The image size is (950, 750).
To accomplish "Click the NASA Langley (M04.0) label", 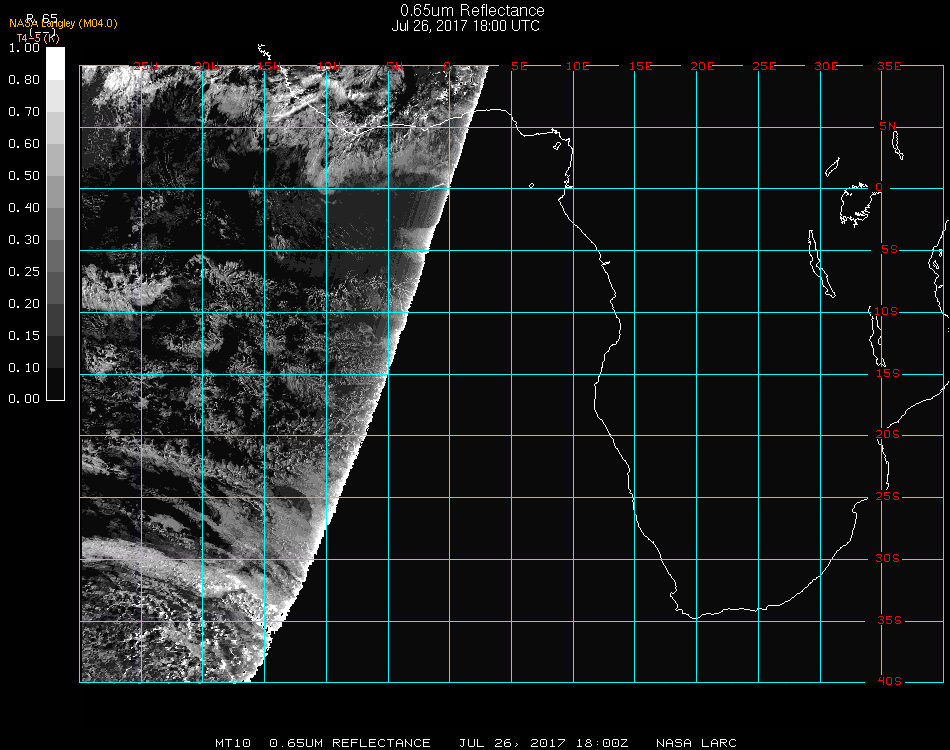I will tap(63, 24).
